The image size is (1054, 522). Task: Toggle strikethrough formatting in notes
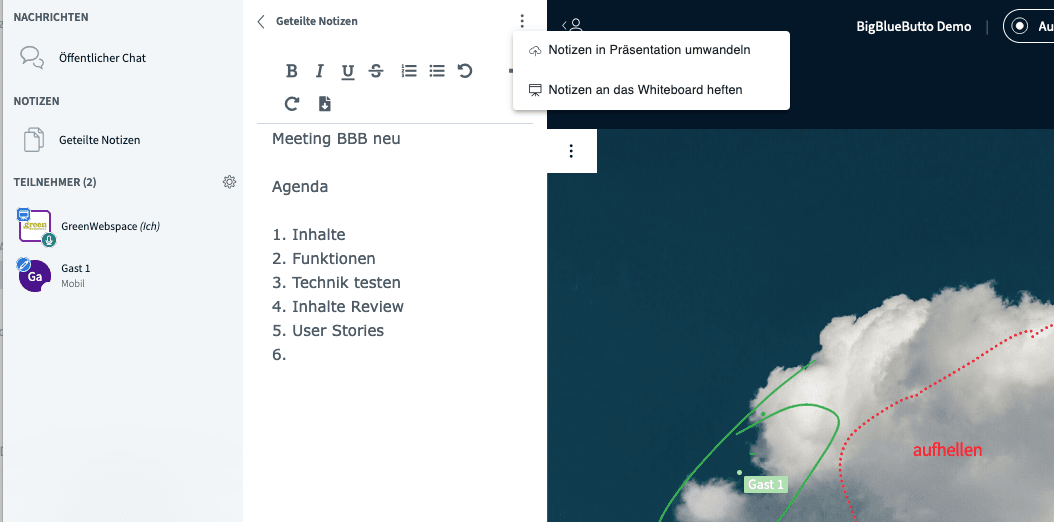376,71
